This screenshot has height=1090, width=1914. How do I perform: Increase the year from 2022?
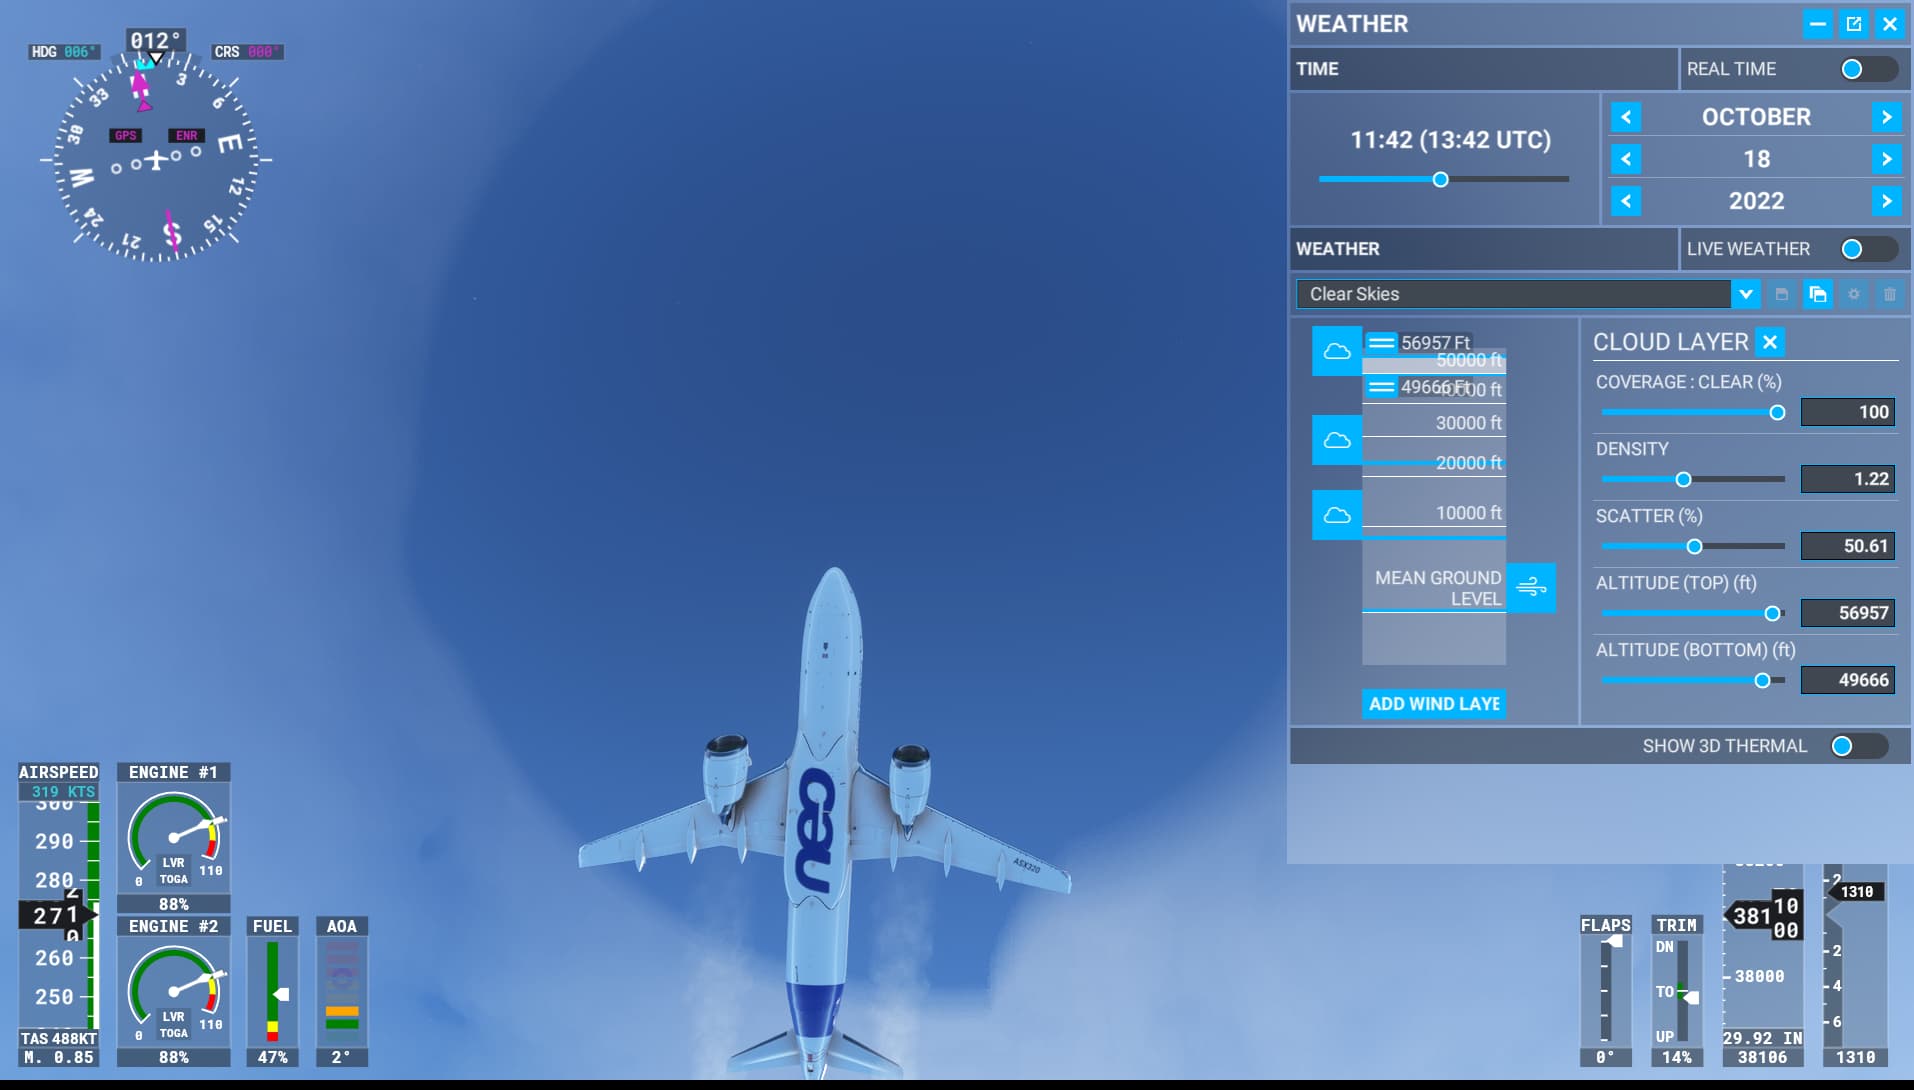(x=1887, y=201)
